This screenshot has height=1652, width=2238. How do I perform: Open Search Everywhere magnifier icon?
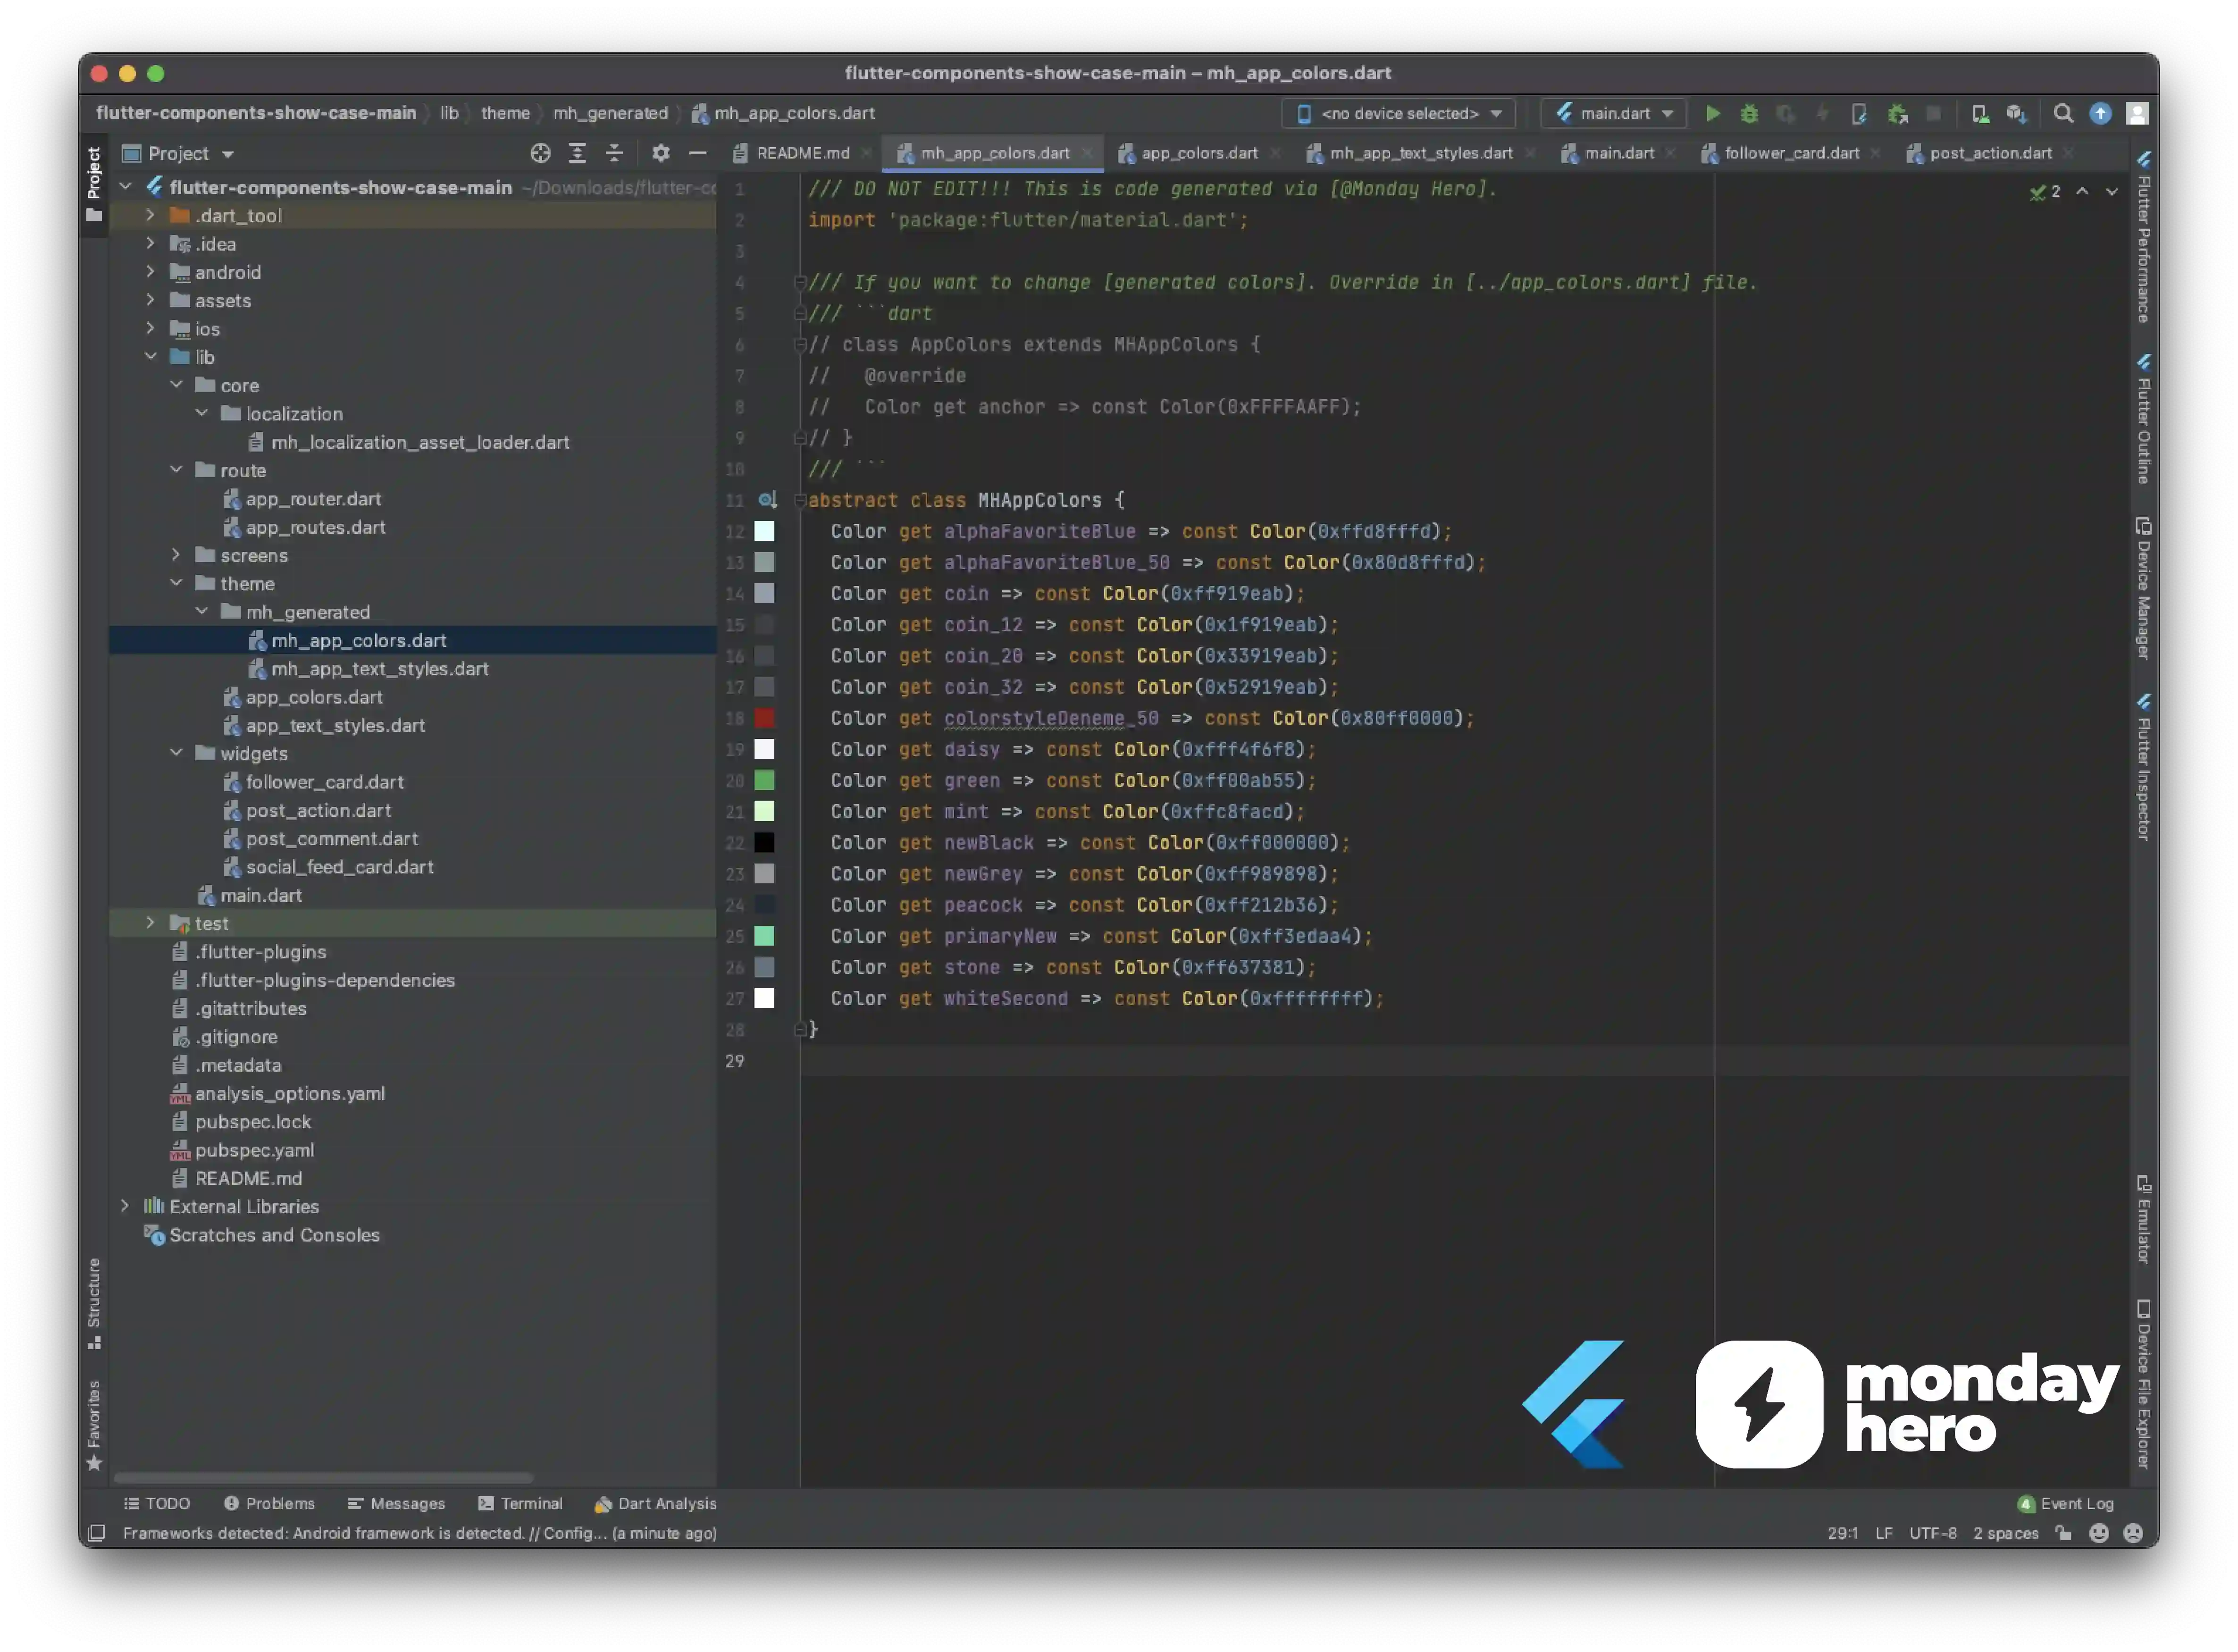(2063, 114)
